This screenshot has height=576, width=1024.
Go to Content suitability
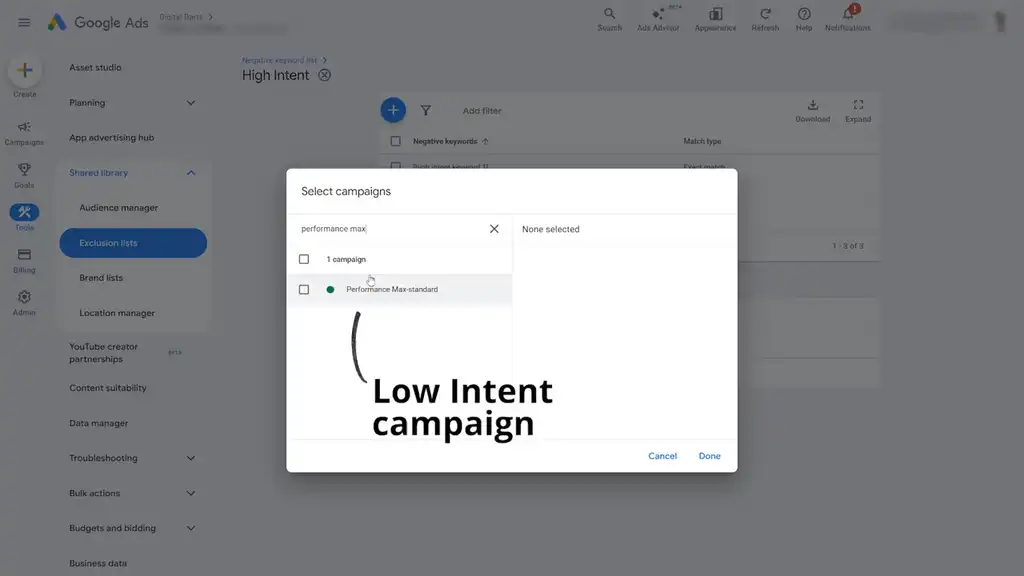(108, 388)
